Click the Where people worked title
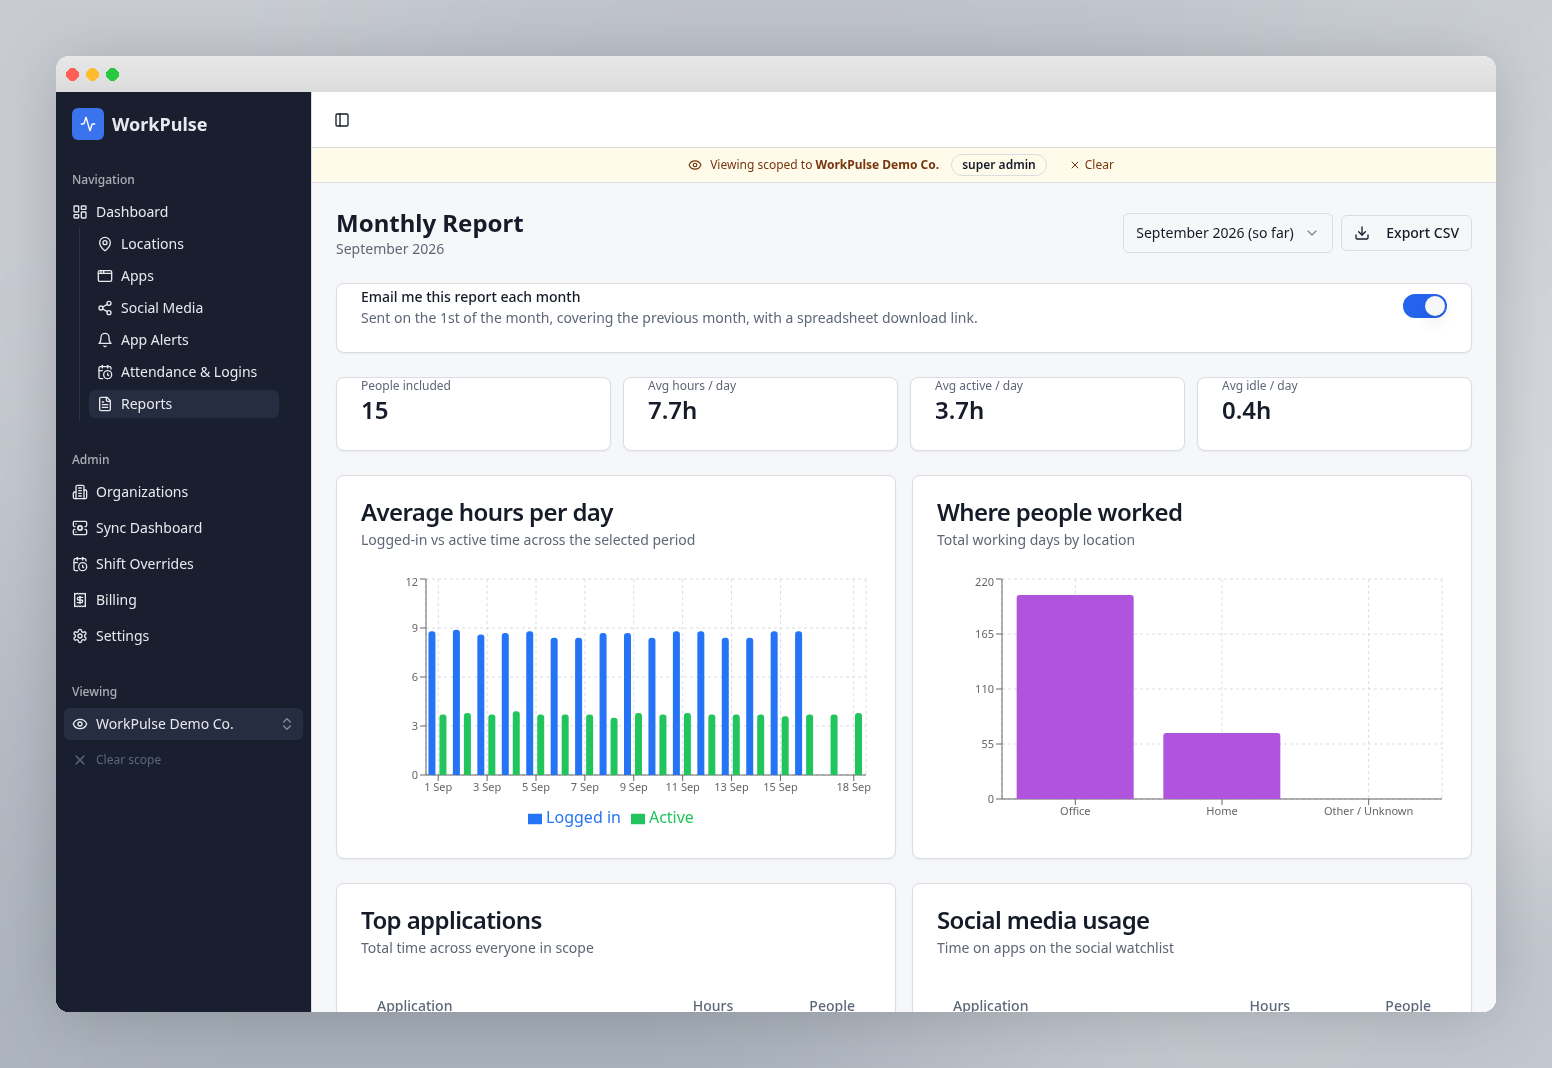 coord(1059,513)
